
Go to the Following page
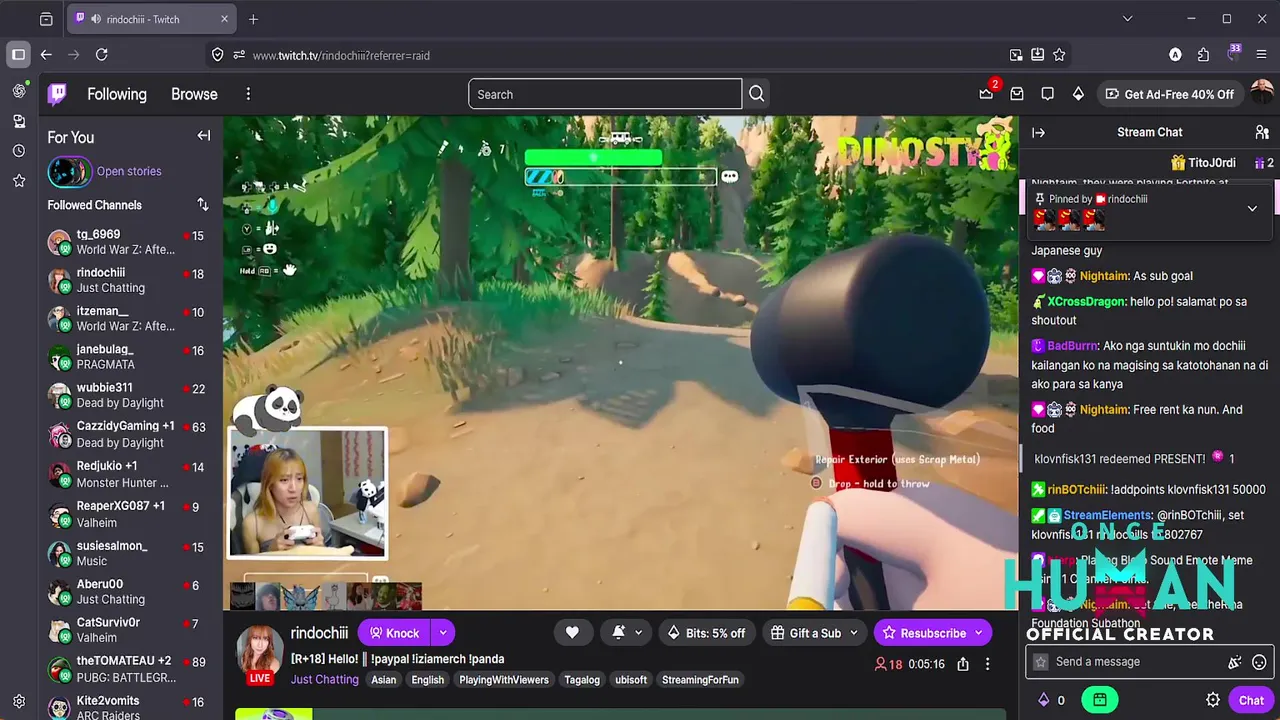point(117,94)
